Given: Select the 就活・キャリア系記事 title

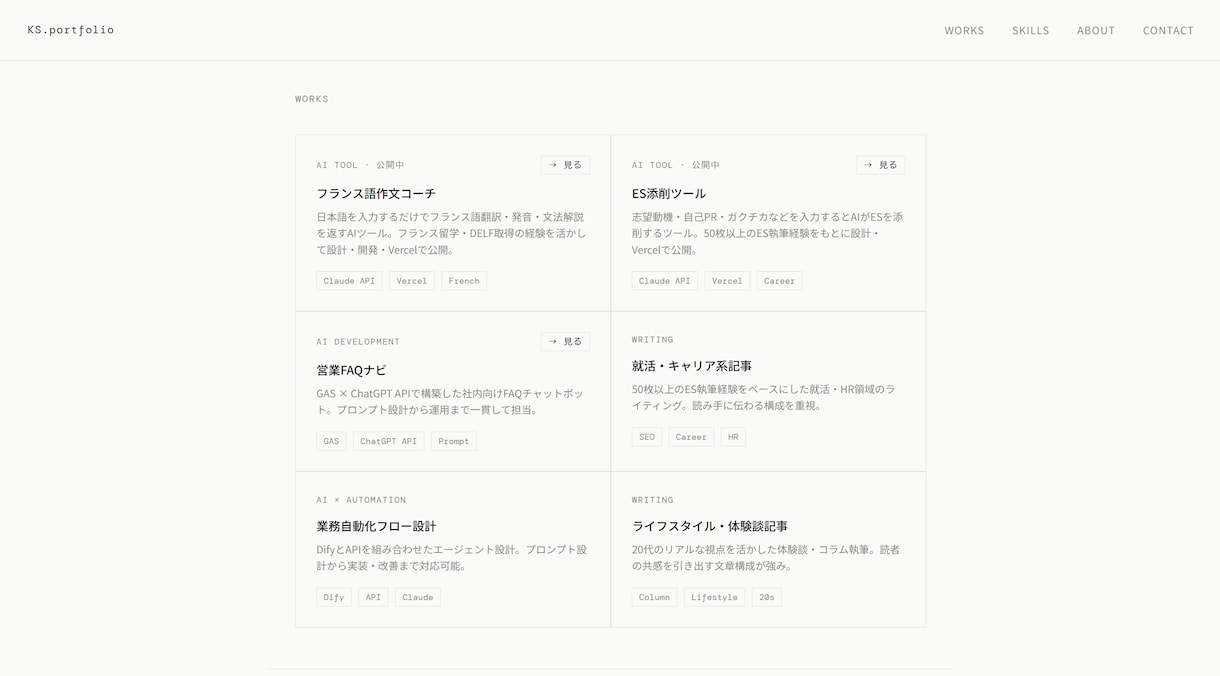Looking at the screenshot, I should [691, 366].
